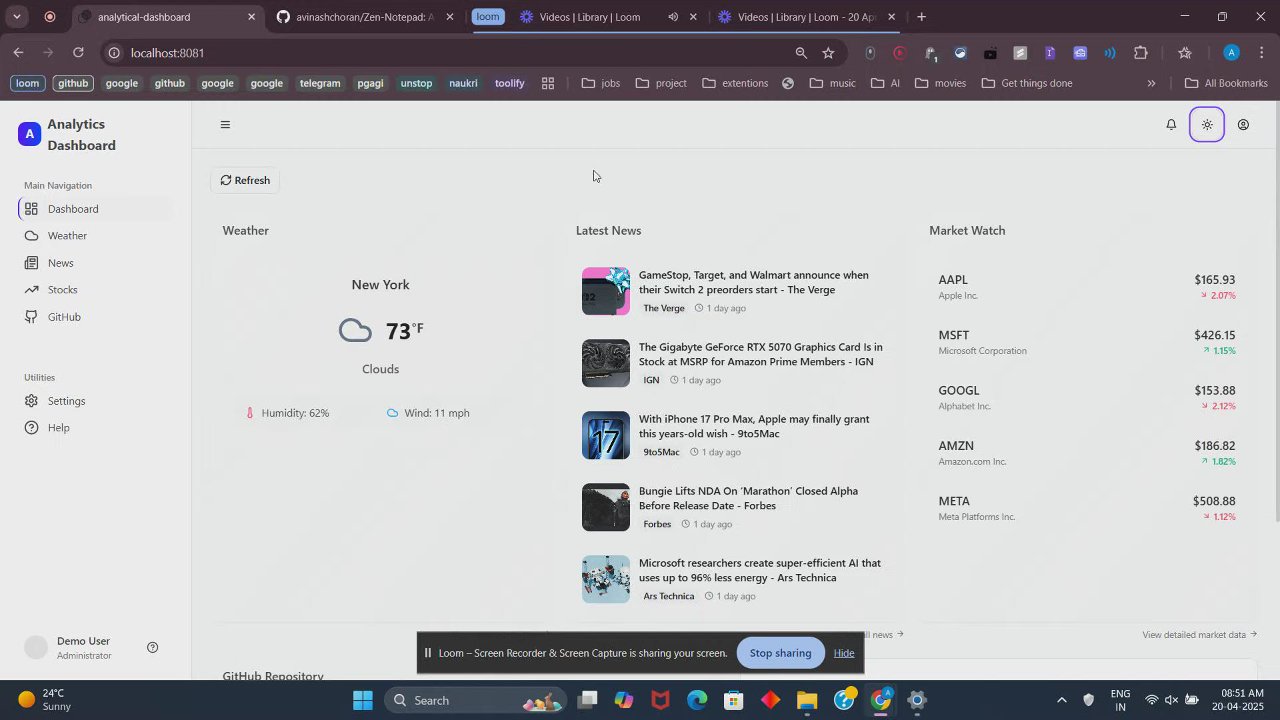Click the Analytics Dashboard logo icon
Image resolution: width=1280 pixels, height=720 pixels.
[30, 134]
